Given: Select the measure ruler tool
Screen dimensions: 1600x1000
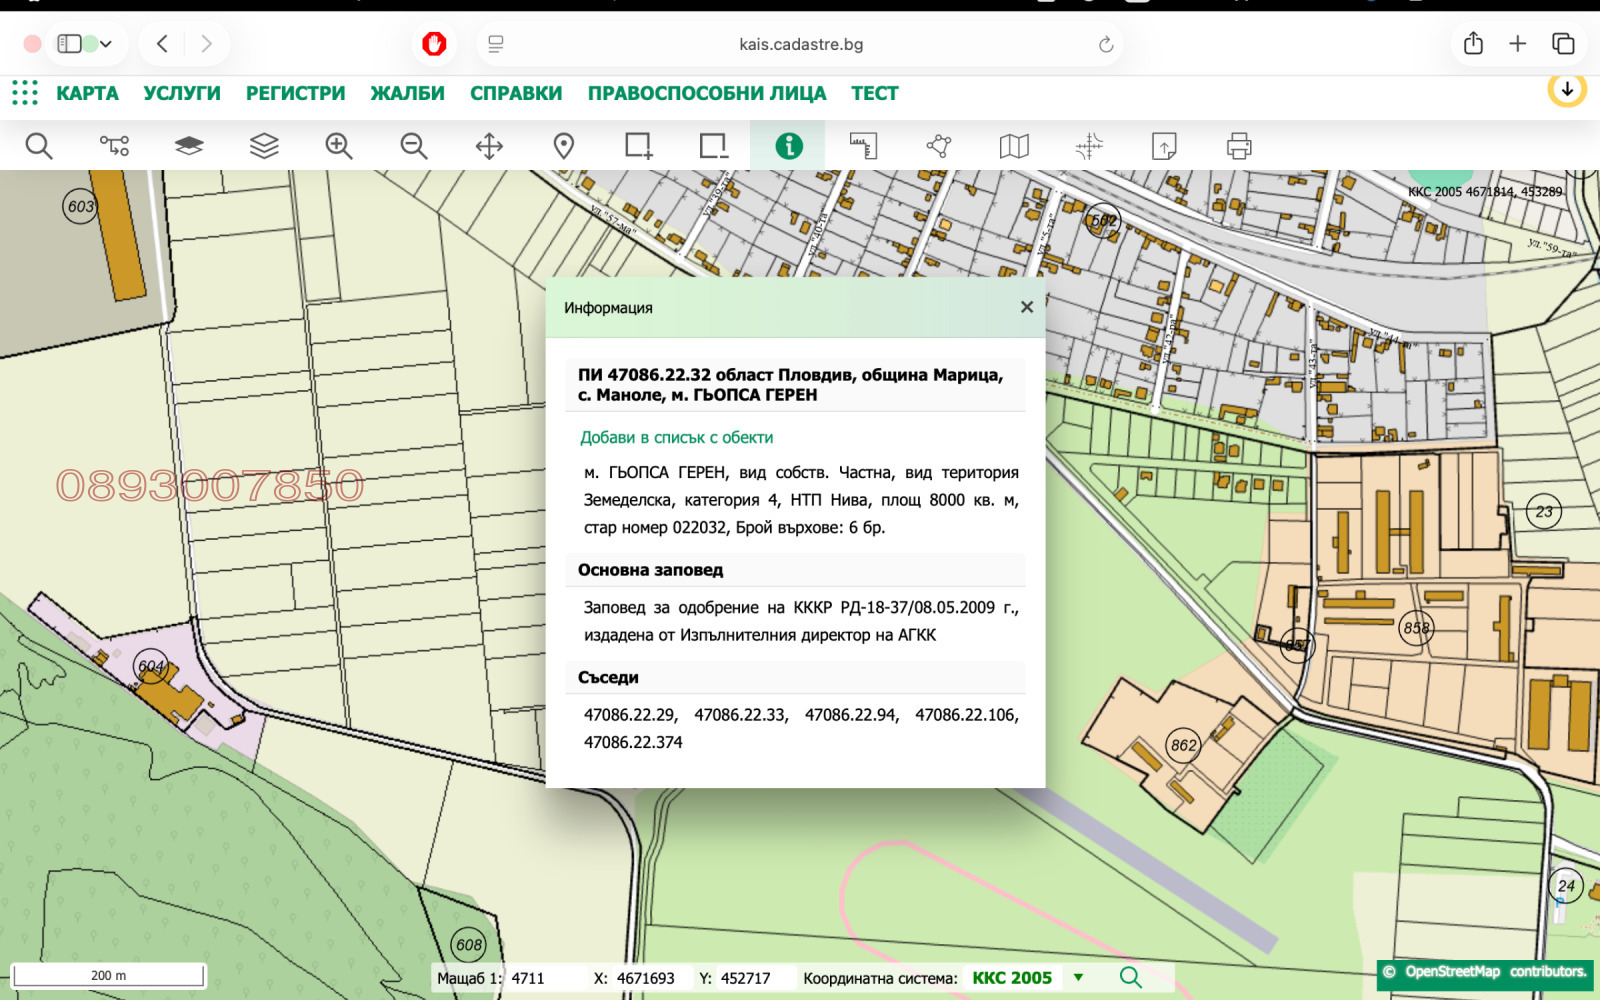Looking at the screenshot, I should pyautogui.click(x=864, y=146).
